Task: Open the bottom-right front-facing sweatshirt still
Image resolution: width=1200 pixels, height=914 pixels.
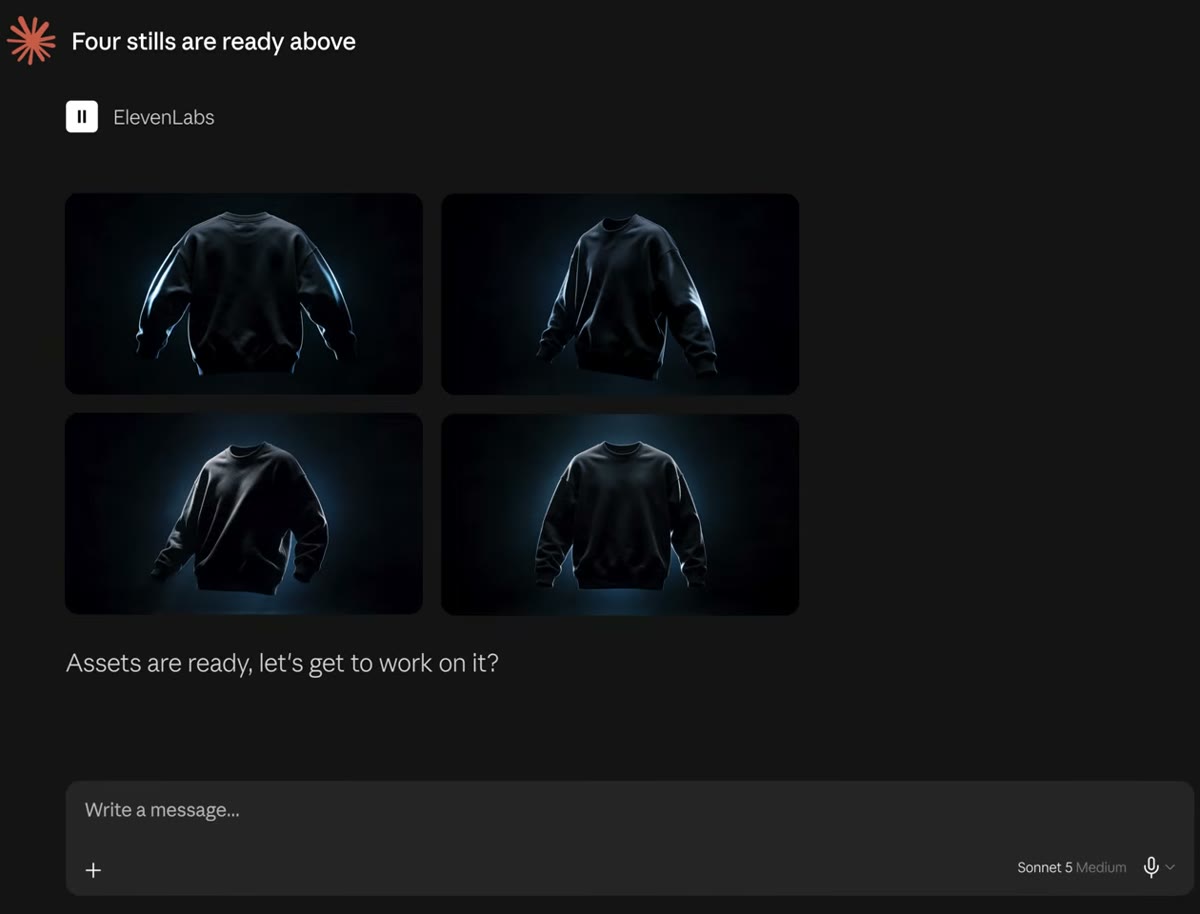Action: [620, 514]
